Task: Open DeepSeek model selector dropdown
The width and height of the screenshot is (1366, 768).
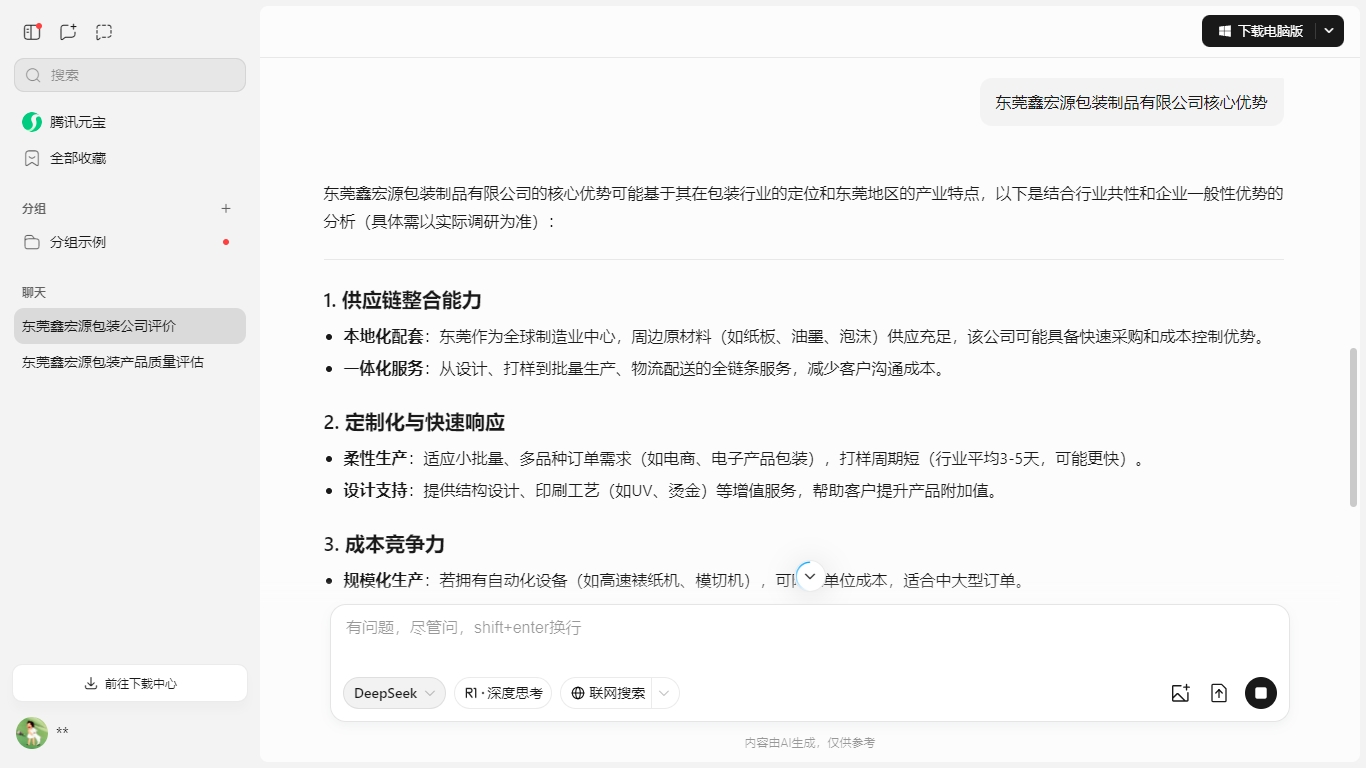Action: [x=394, y=693]
